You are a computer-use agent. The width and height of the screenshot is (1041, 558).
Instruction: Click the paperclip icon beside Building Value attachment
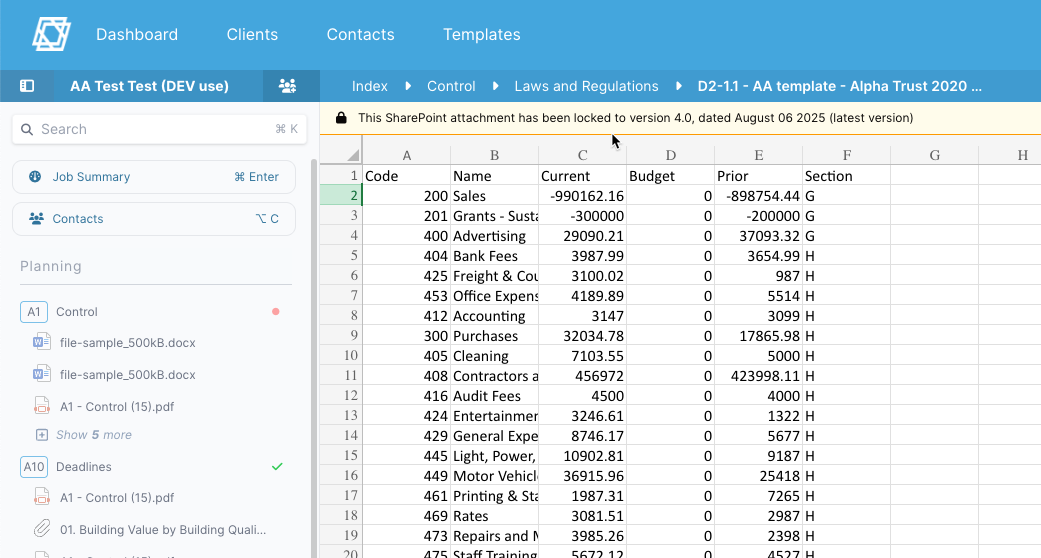click(x=42, y=529)
